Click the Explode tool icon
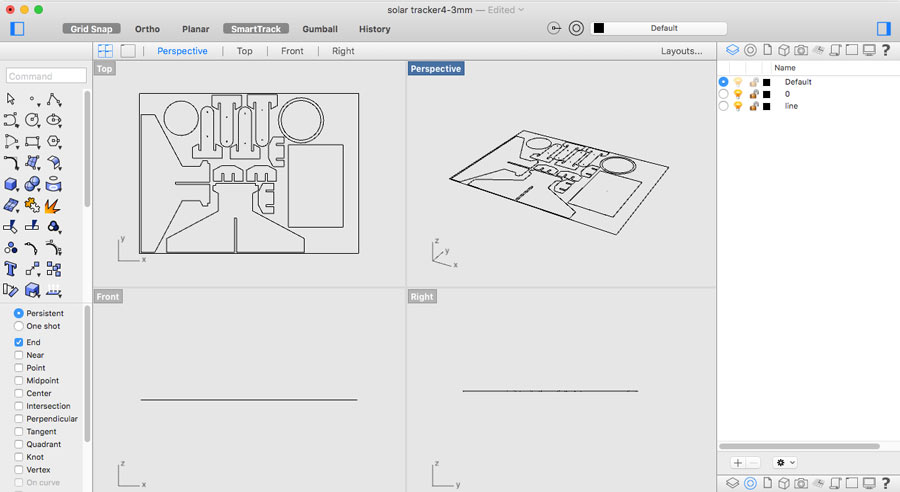Image resolution: width=900 pixels, height=492 pixels. (x=54, y=205)
